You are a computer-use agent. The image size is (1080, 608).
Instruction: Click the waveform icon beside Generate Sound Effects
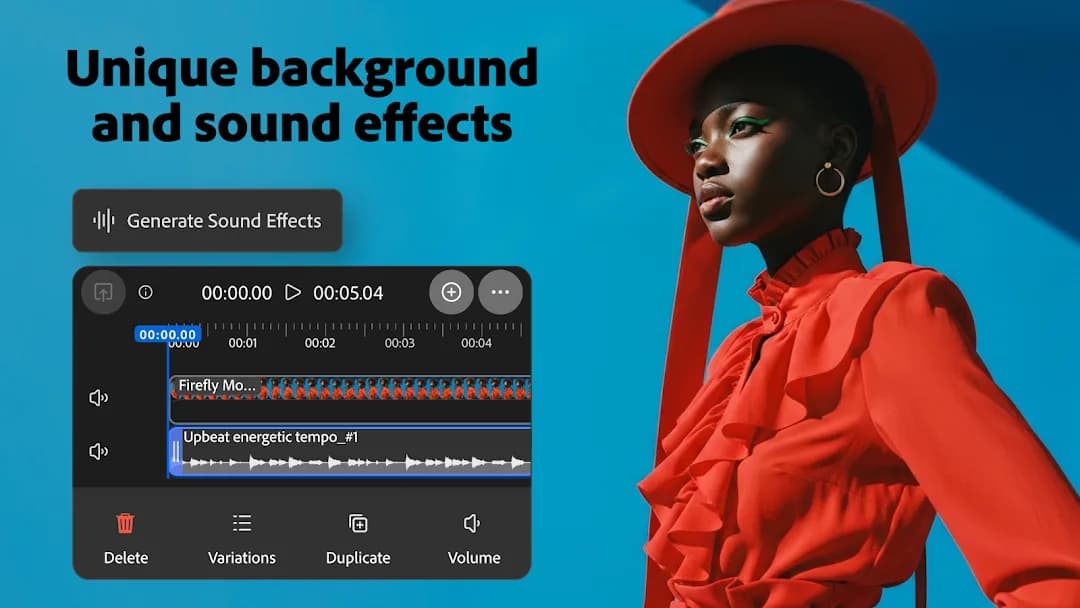(x=104, y=220)
